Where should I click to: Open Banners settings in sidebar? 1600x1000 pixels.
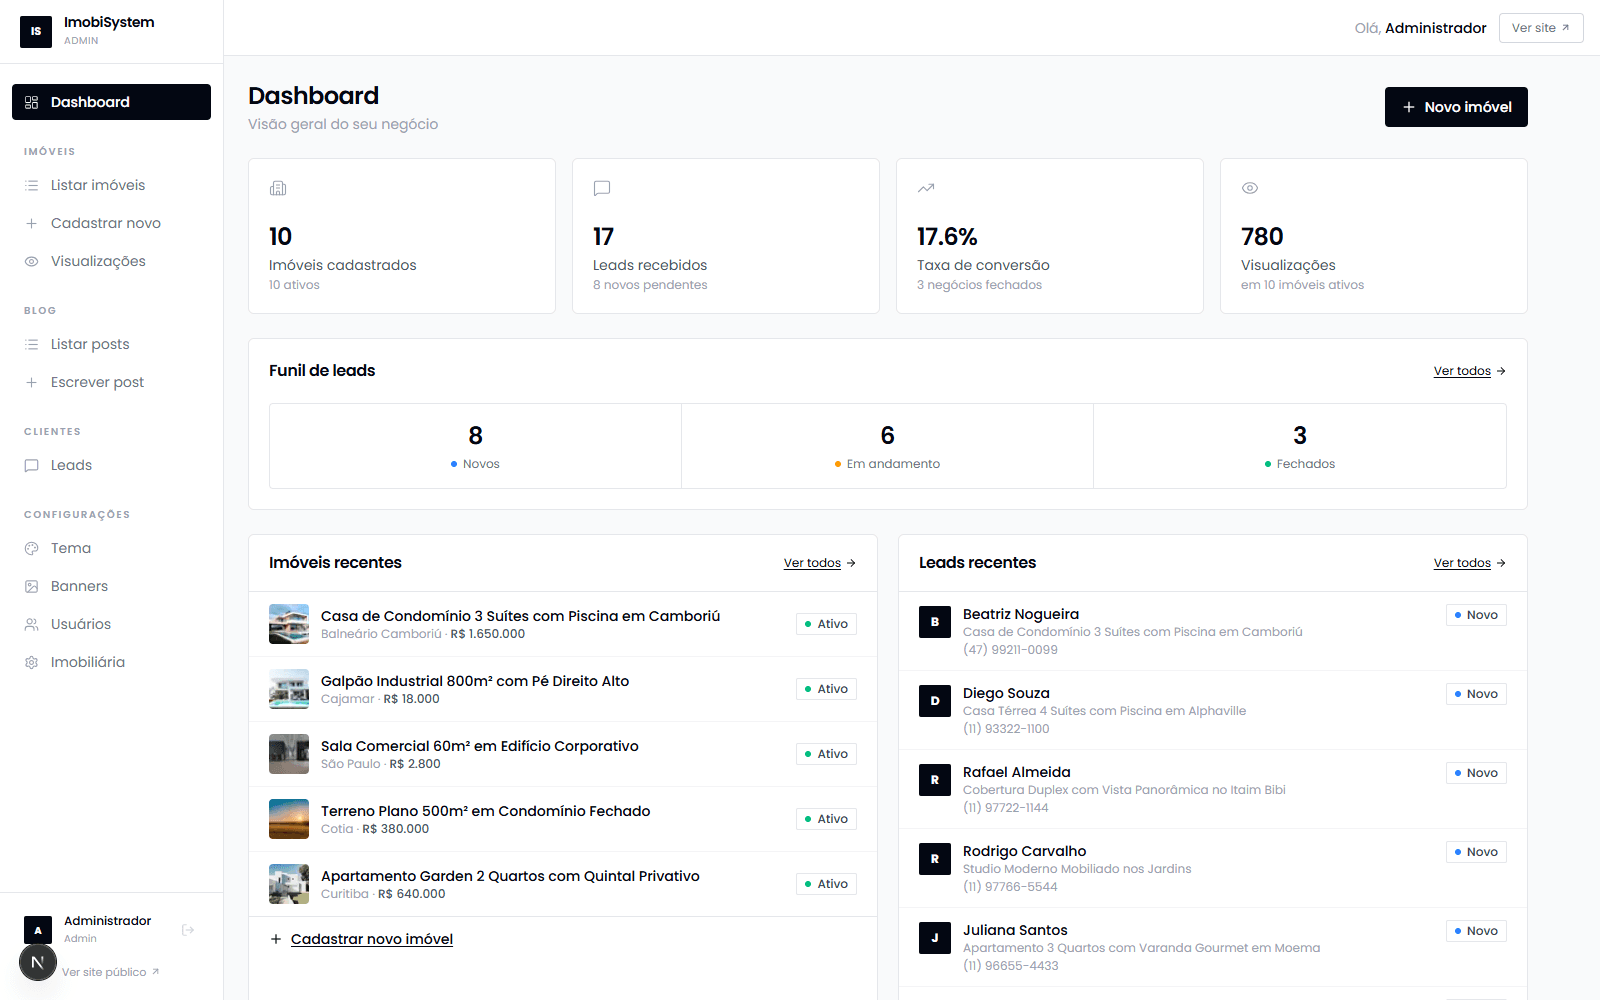pyautogui.click(x=111, y=586)
